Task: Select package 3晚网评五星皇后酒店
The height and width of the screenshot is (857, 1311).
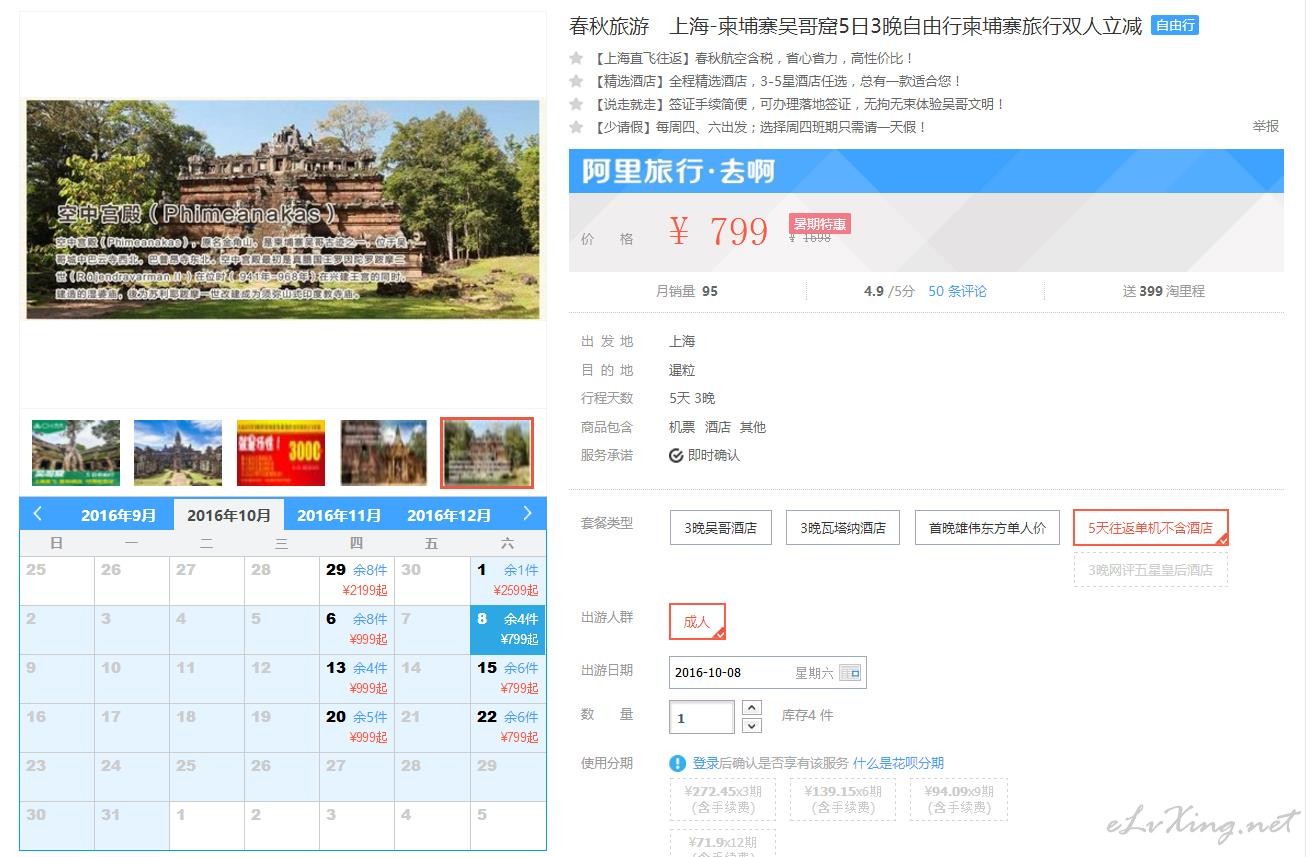Action: click(1150, 569)
